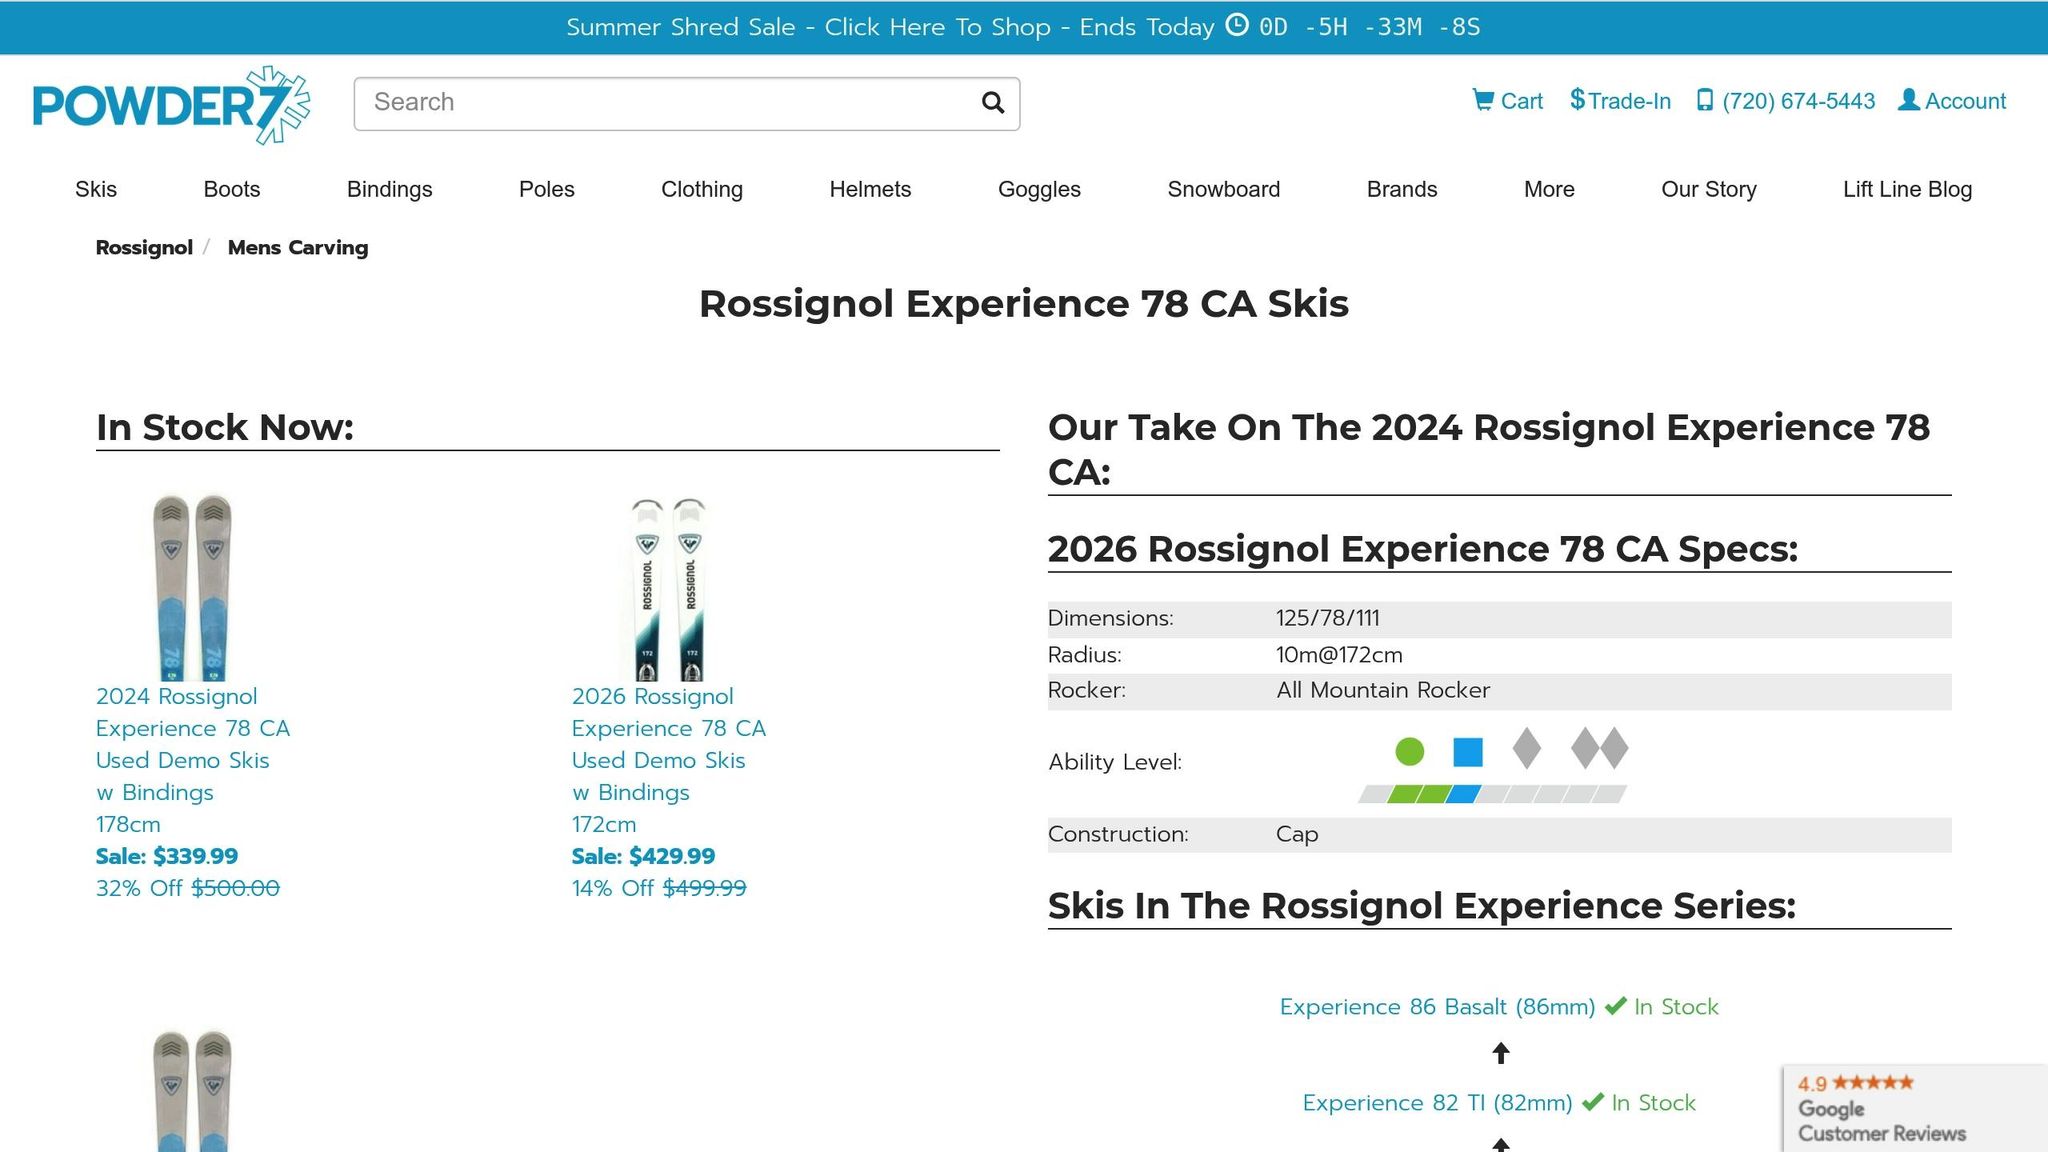
Task: Open the Brands menu
Action: (x=1402, y=189)
